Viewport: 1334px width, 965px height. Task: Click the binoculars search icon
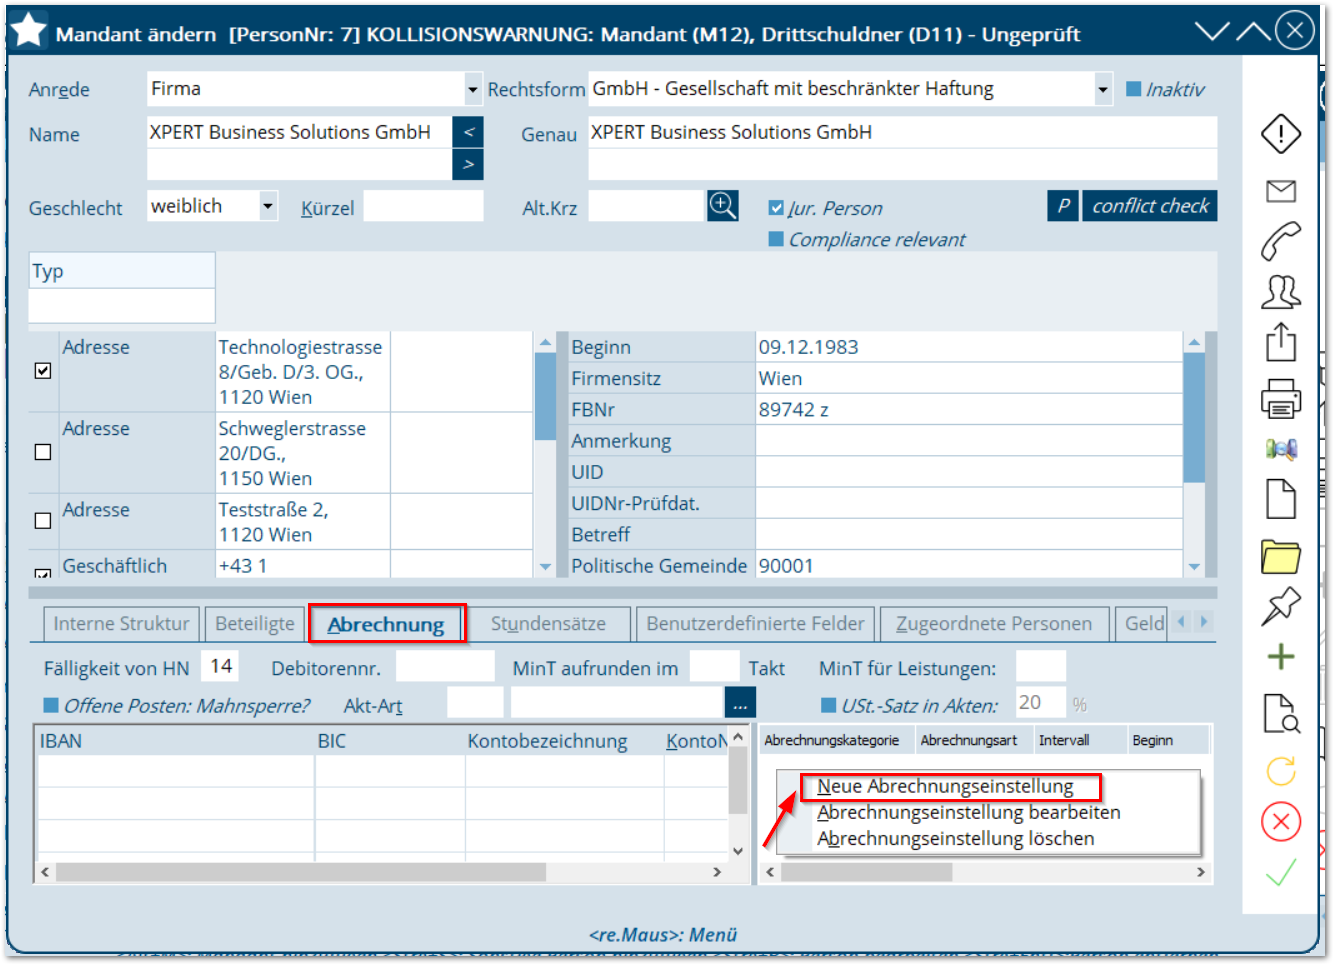pyautogui.click(x=1281, y=449)
